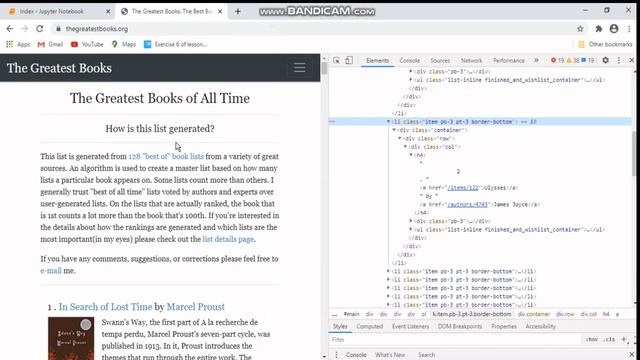Open Chrome three-dot menu
This screenshot has height=360, width=640.
pos(629,29)
